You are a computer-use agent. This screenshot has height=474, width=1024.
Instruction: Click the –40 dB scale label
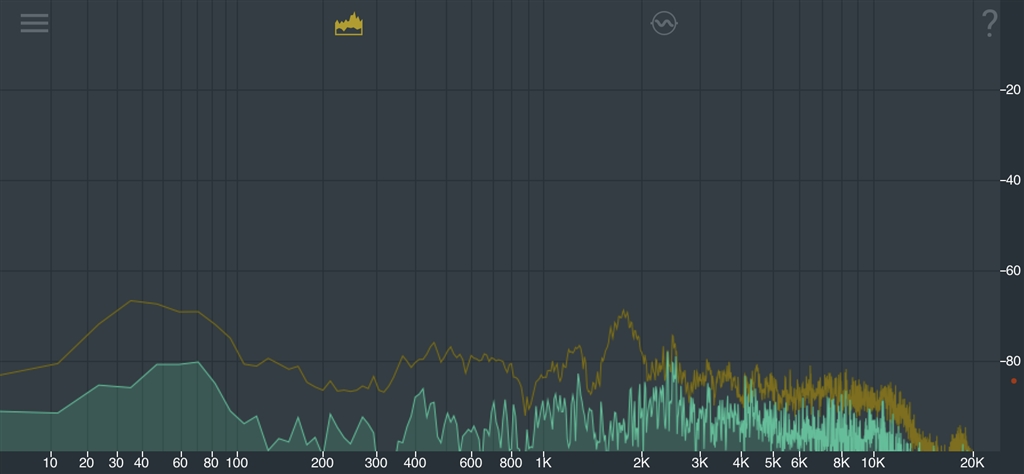1010,180
